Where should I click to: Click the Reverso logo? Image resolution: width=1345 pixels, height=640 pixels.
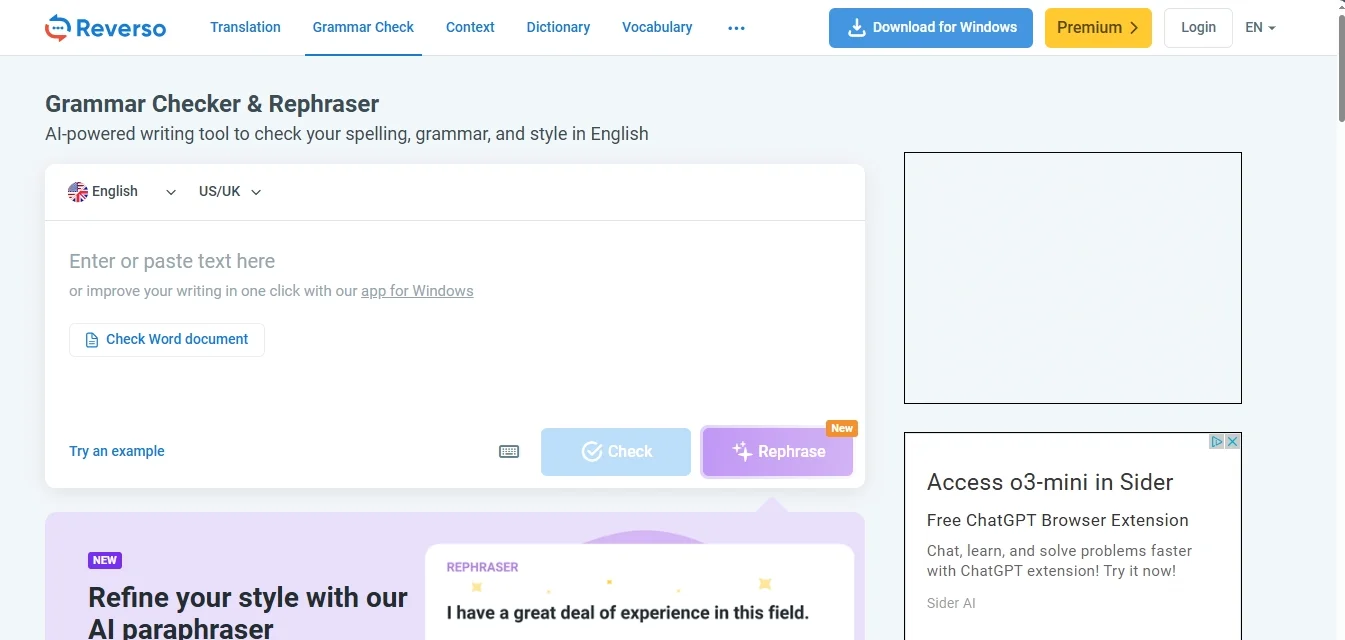click(x=105, y=27)
